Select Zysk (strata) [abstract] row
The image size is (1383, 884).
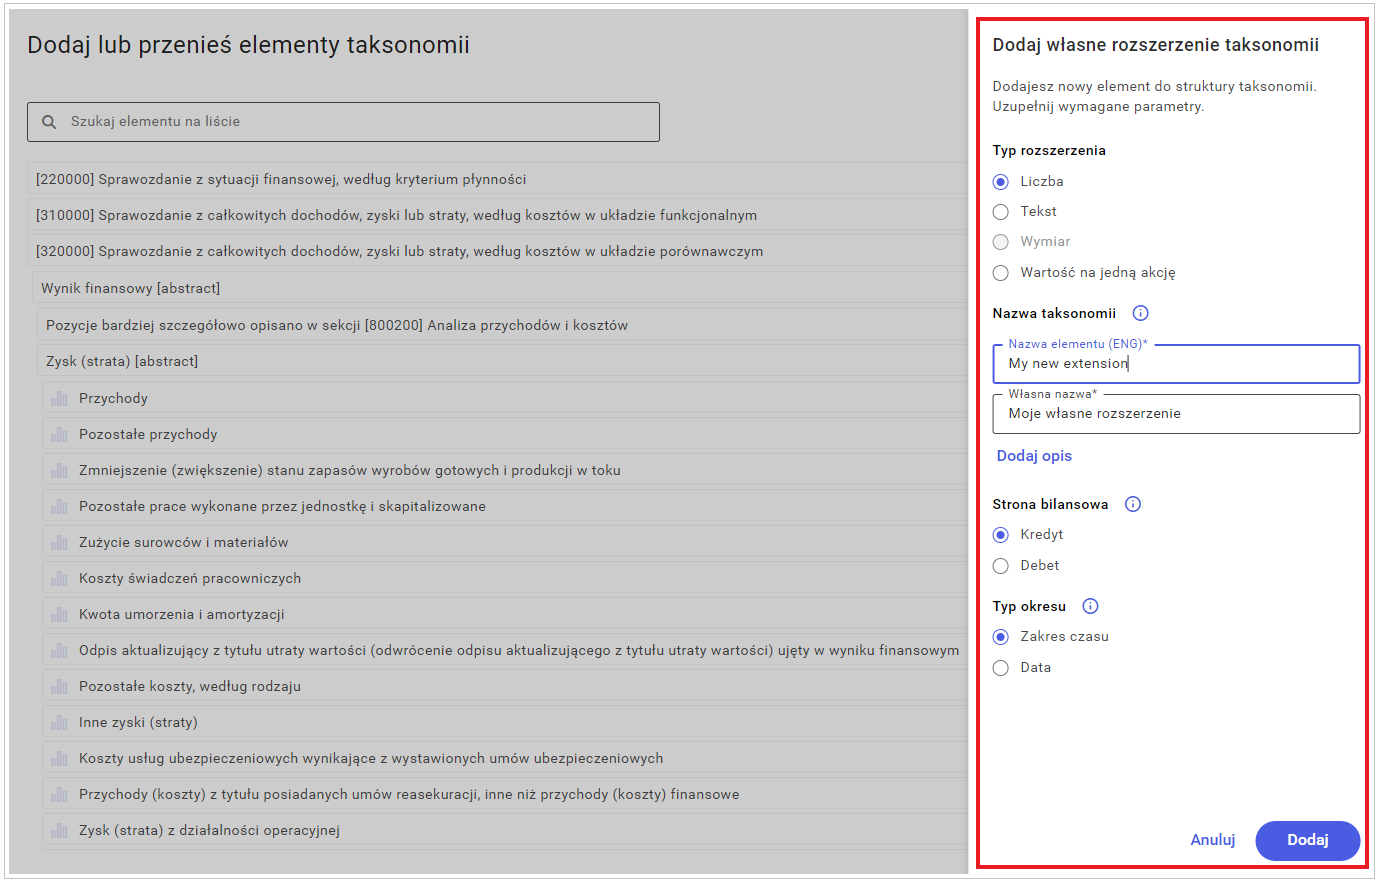pyautogui.click(x=502, y=362)
